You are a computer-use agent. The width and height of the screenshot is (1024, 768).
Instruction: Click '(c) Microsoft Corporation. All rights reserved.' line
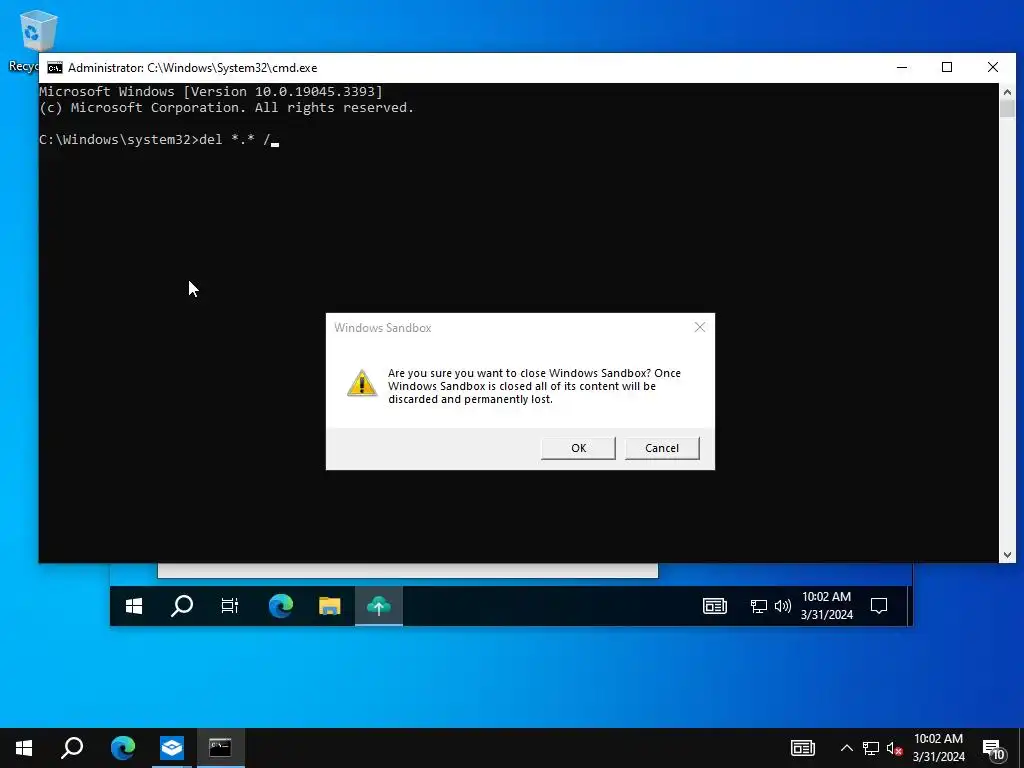point(227,108)
